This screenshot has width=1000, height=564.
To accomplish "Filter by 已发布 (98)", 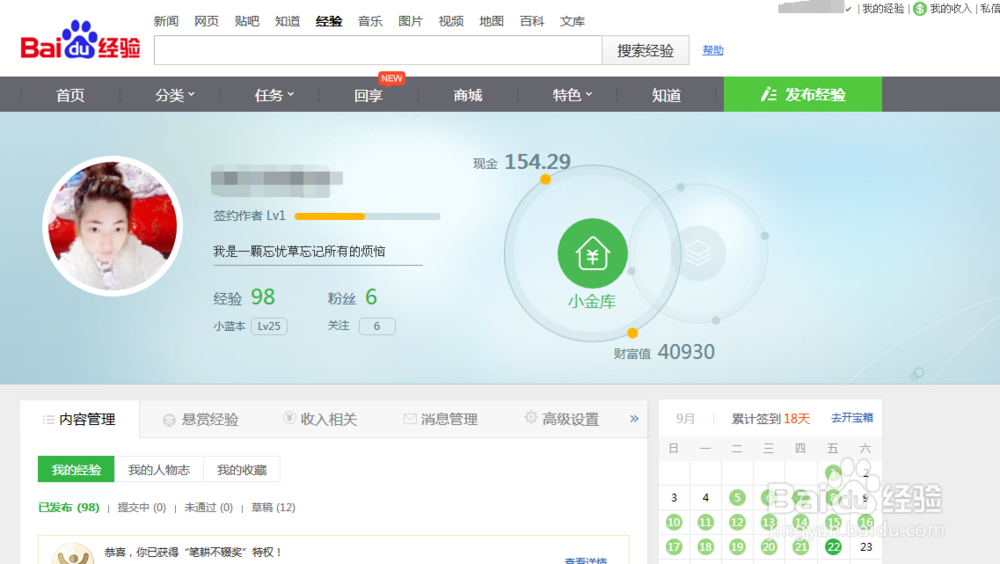I will click(x=69, y=507).
